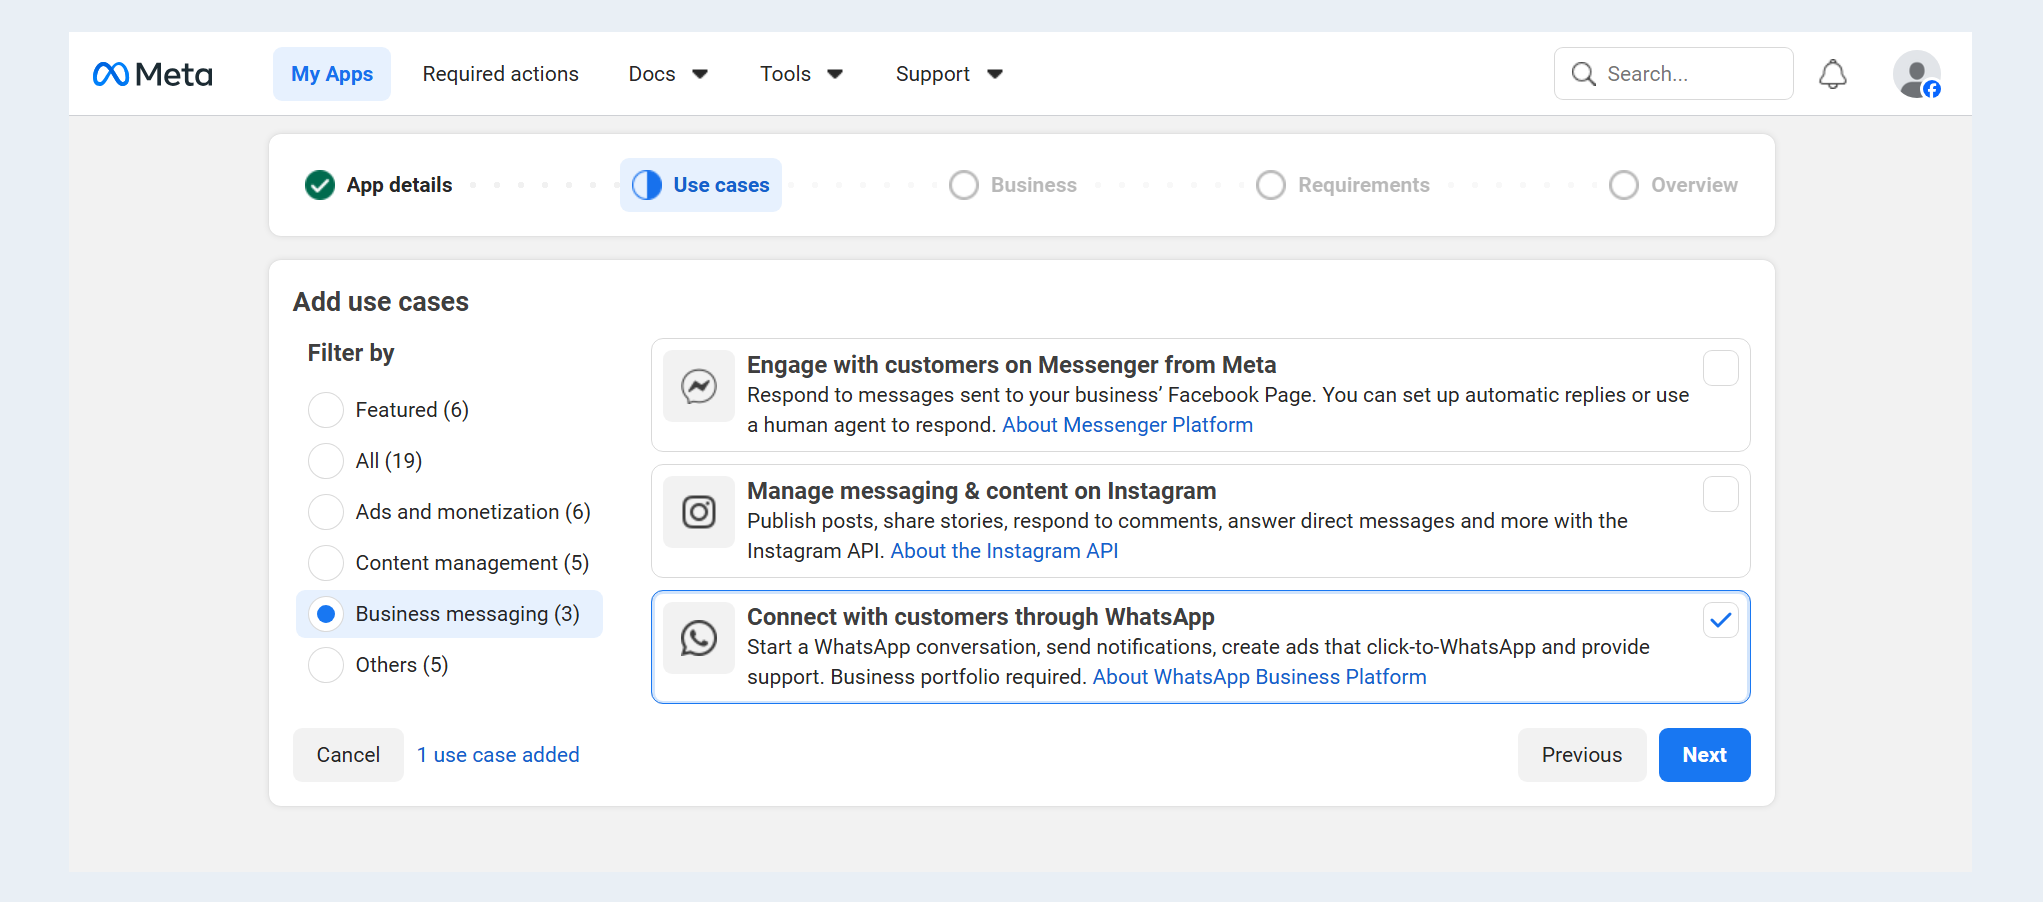Screen dimensions: 2043x902
Task: Click 'Connect with customers through WhatsApp' title
Action: coord(981,617)
